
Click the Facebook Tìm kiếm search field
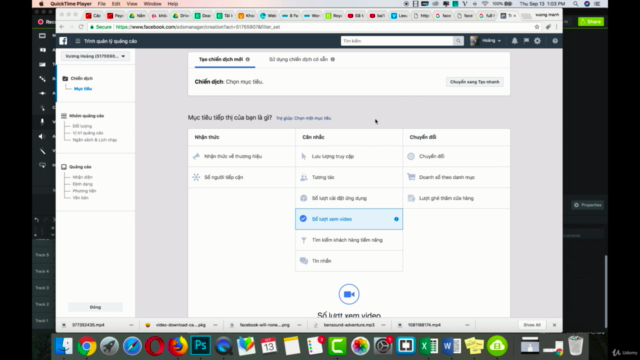[x=397, y=41]
